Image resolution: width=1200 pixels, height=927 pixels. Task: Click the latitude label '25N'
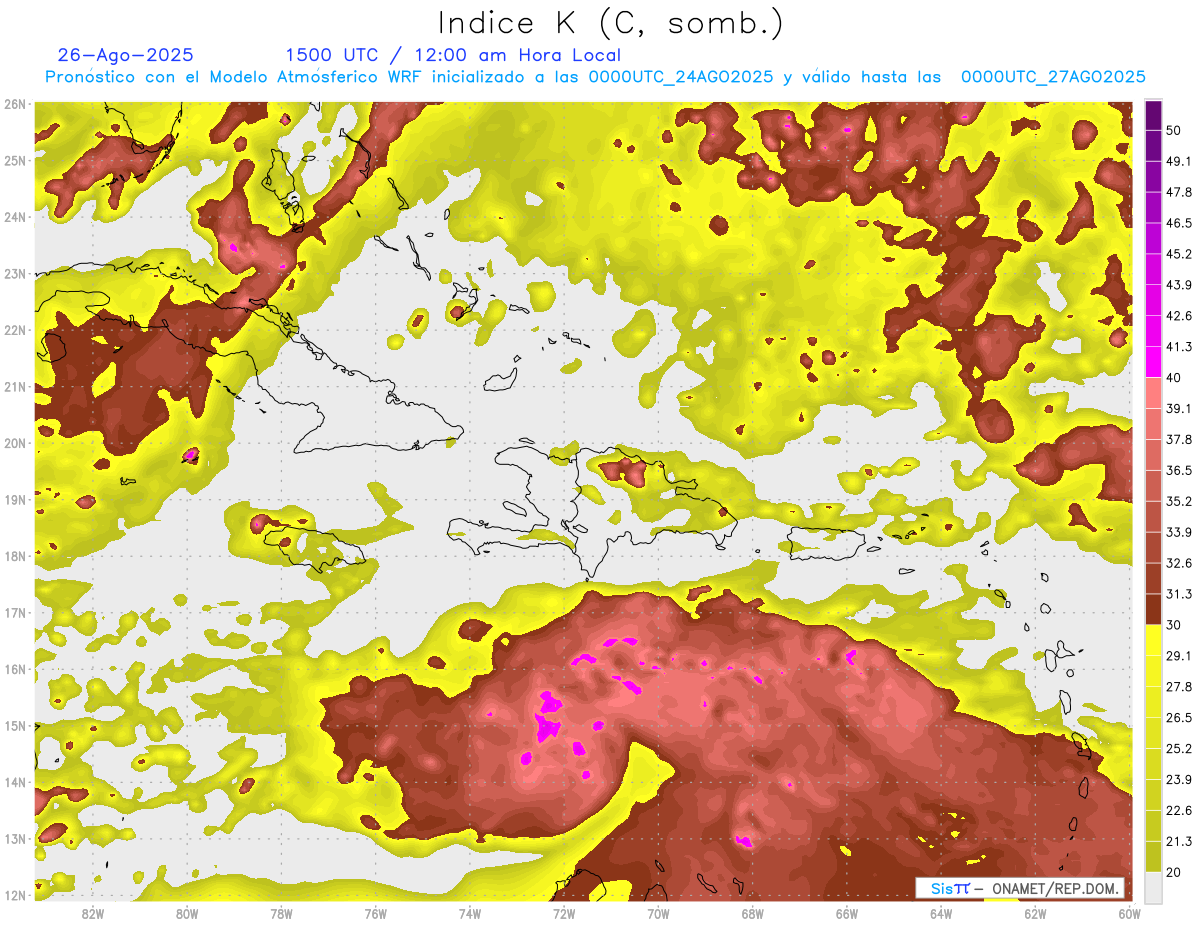[x=15, y=160]
